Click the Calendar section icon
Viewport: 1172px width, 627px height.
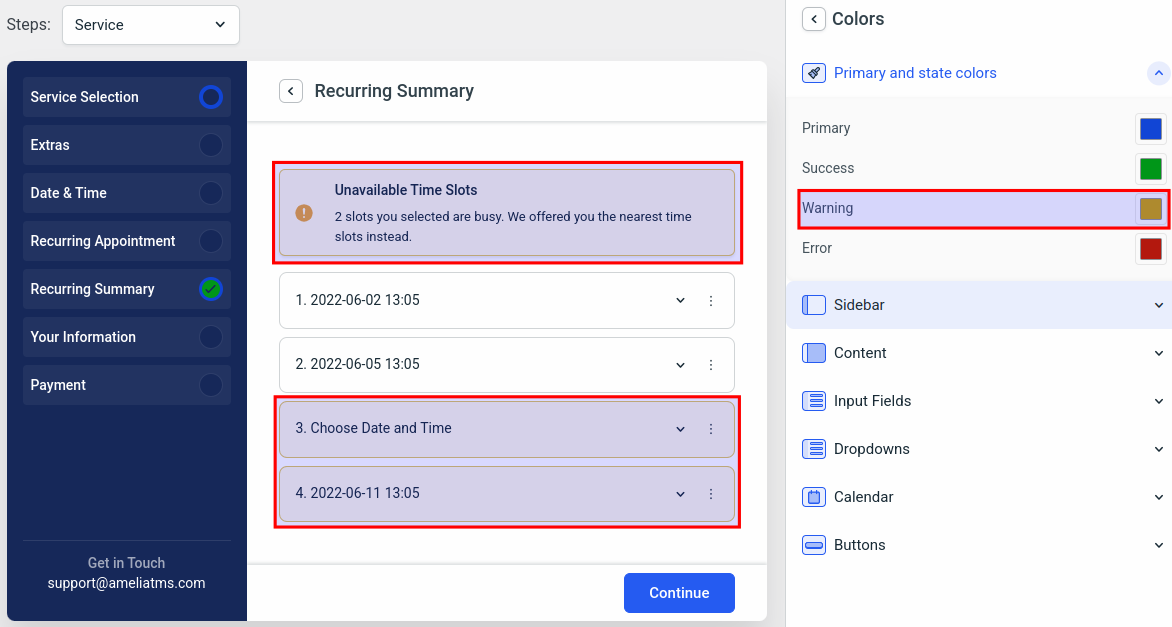click(814, 497)
